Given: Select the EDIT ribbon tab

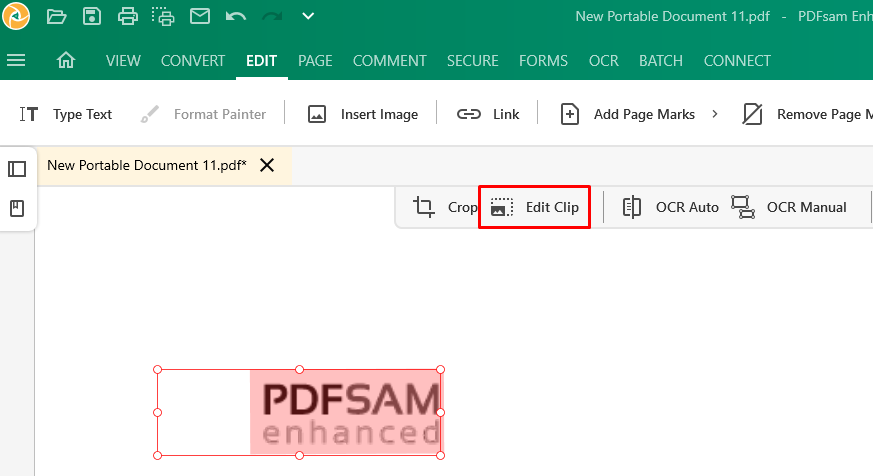Looking at the screenshot, I should tap(262, 61).
